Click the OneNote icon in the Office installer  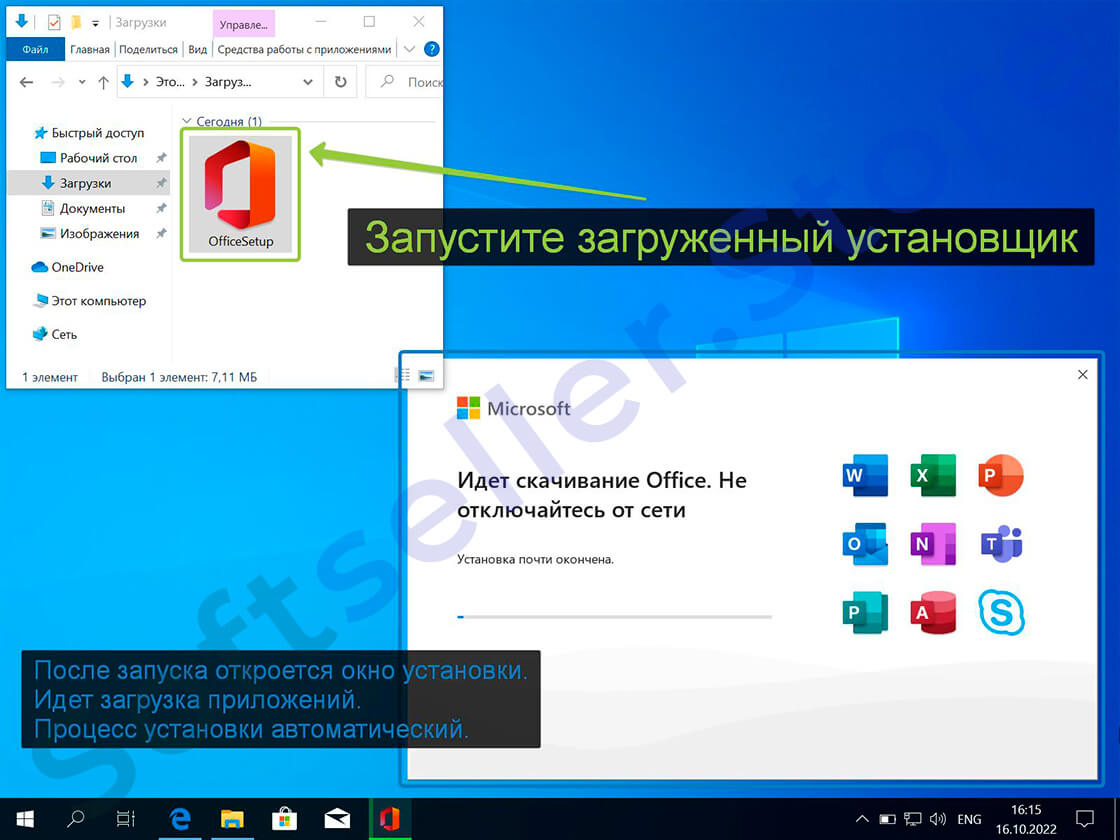coord(933,544)
